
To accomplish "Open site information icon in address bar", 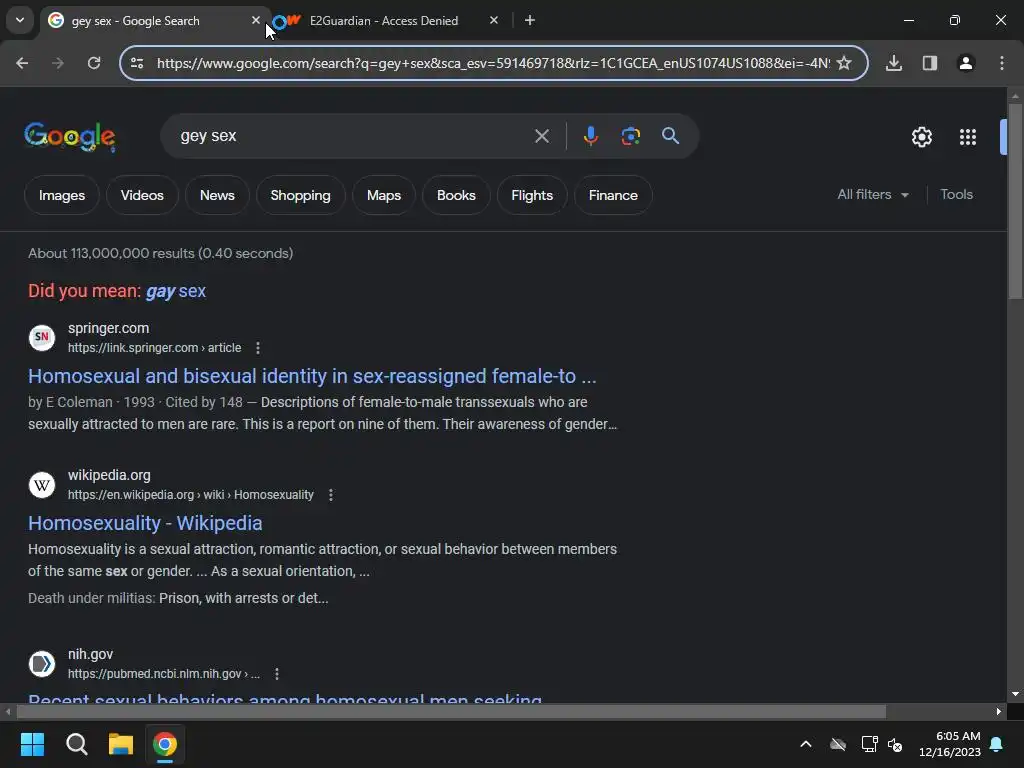I will tap(137, 63).
